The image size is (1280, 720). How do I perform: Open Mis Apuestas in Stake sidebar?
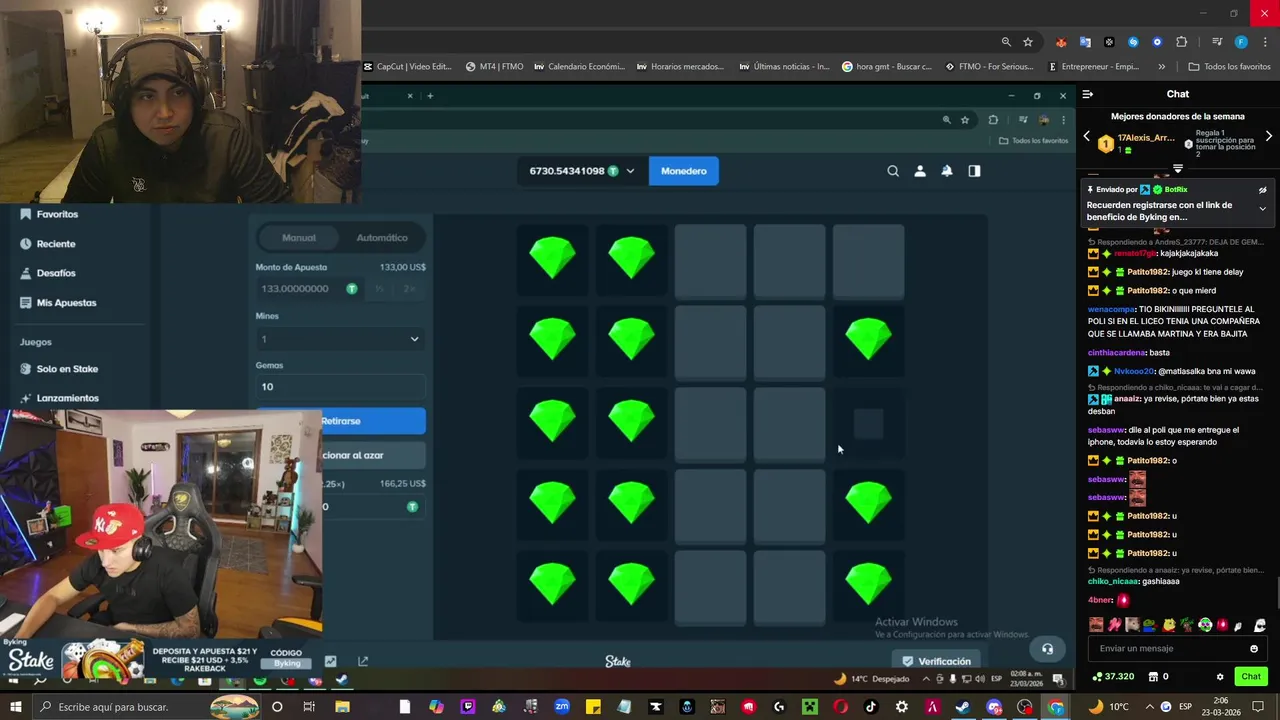click(58, 303)
